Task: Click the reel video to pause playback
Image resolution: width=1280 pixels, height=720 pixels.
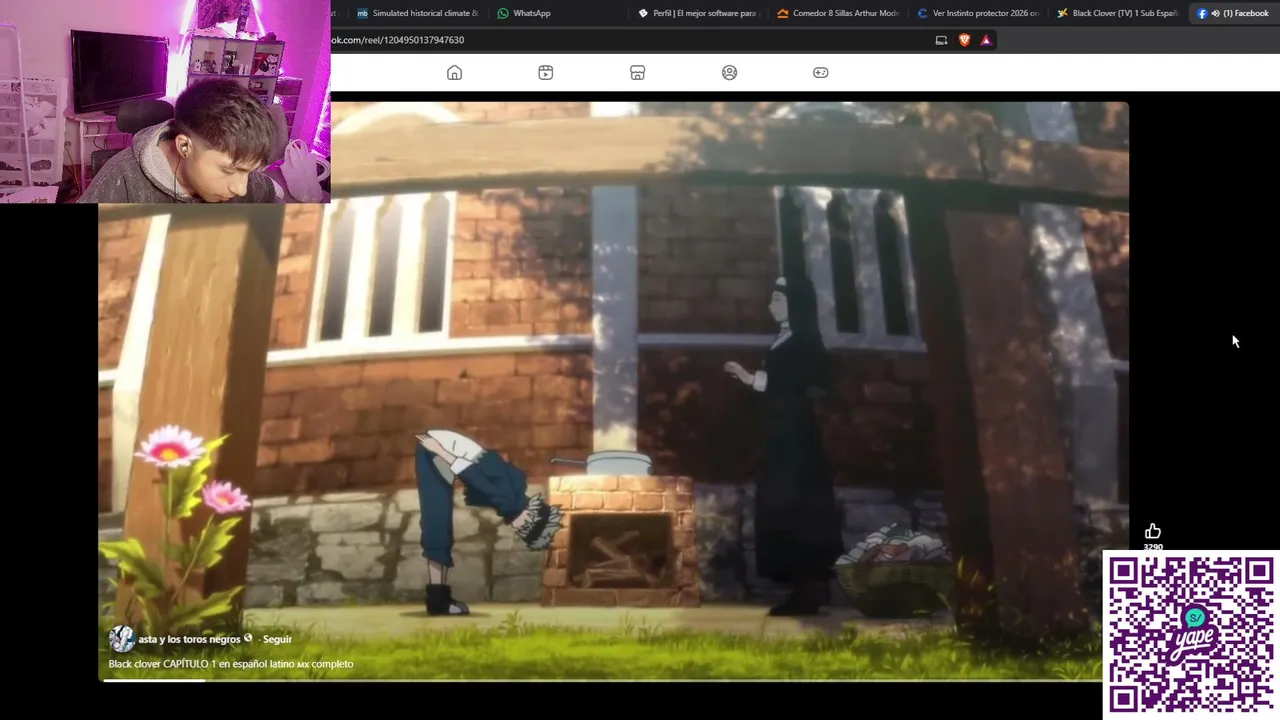Action: [x=614, y=390]
